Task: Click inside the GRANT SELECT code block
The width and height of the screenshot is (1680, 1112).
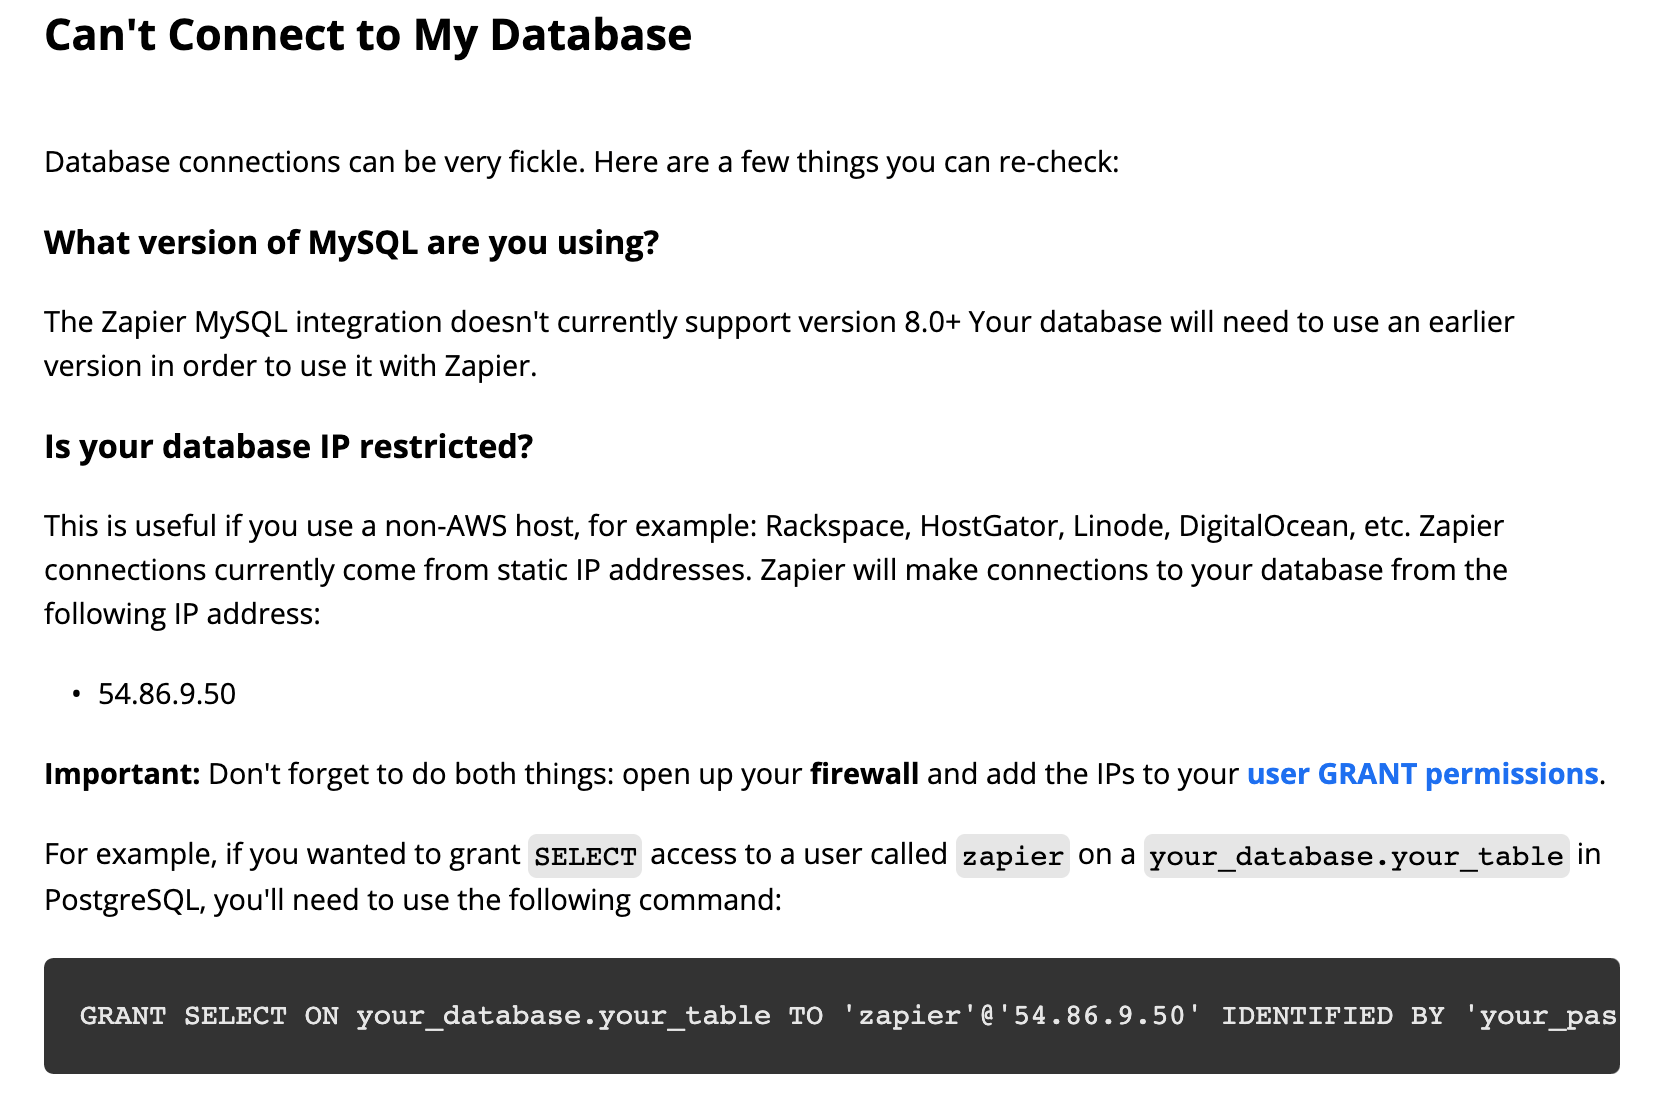Action: tap(832, 1016)
